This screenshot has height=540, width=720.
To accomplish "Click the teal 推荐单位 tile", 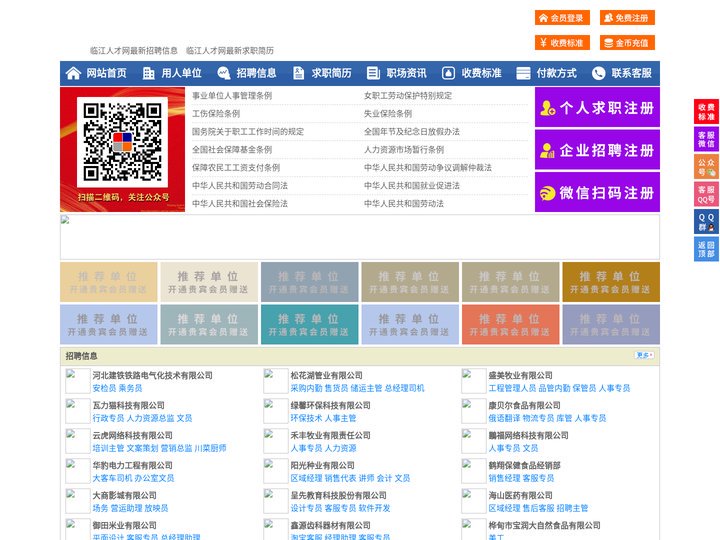I will coord(309,324).
